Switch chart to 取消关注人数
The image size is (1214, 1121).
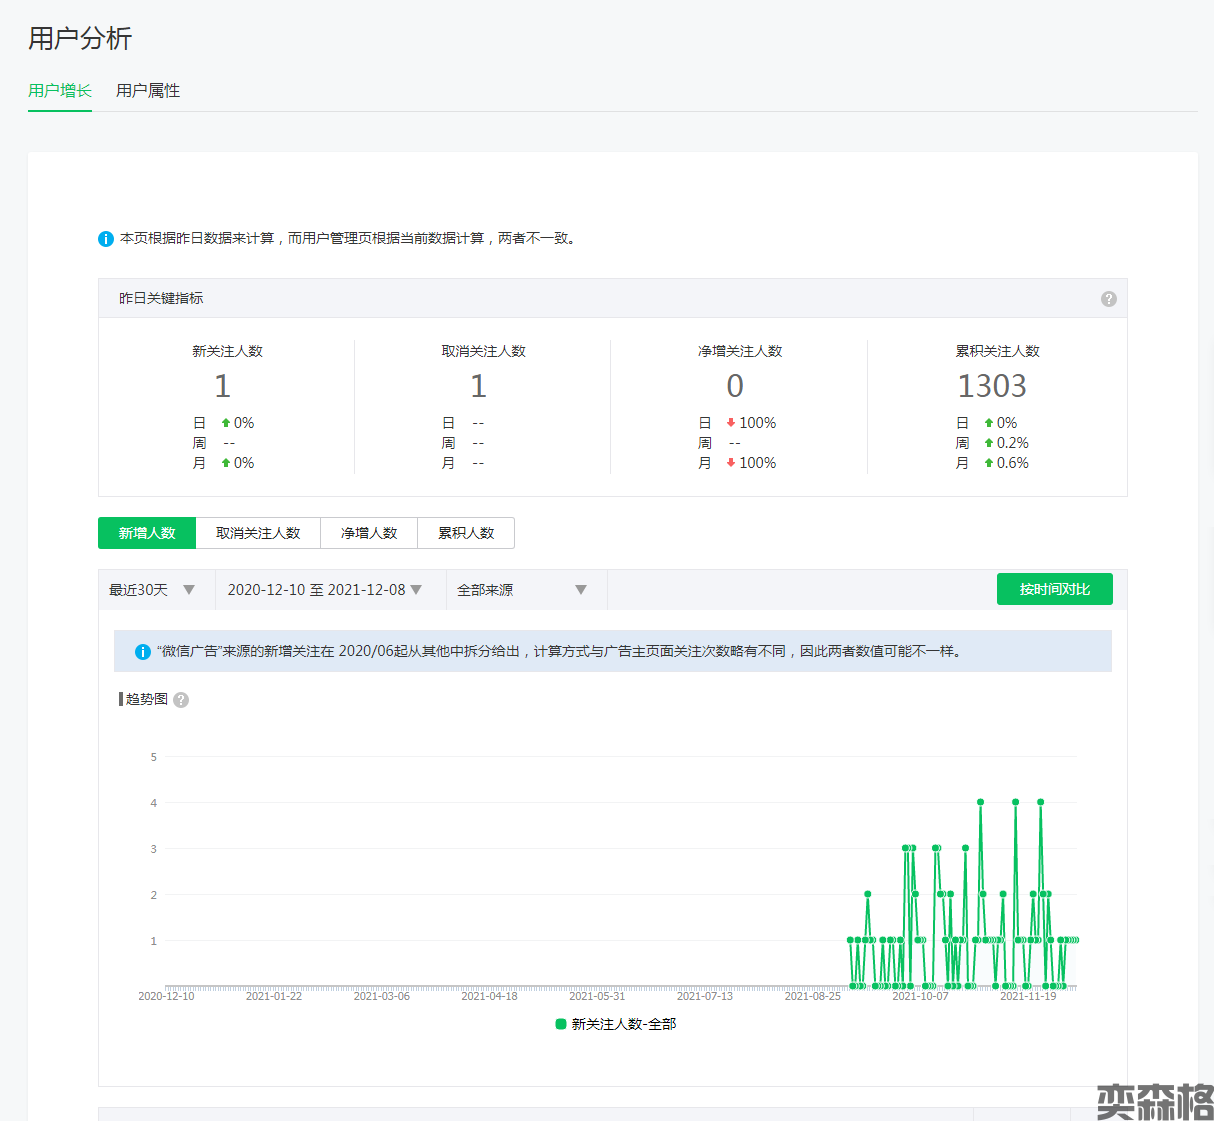click(258, 533)
